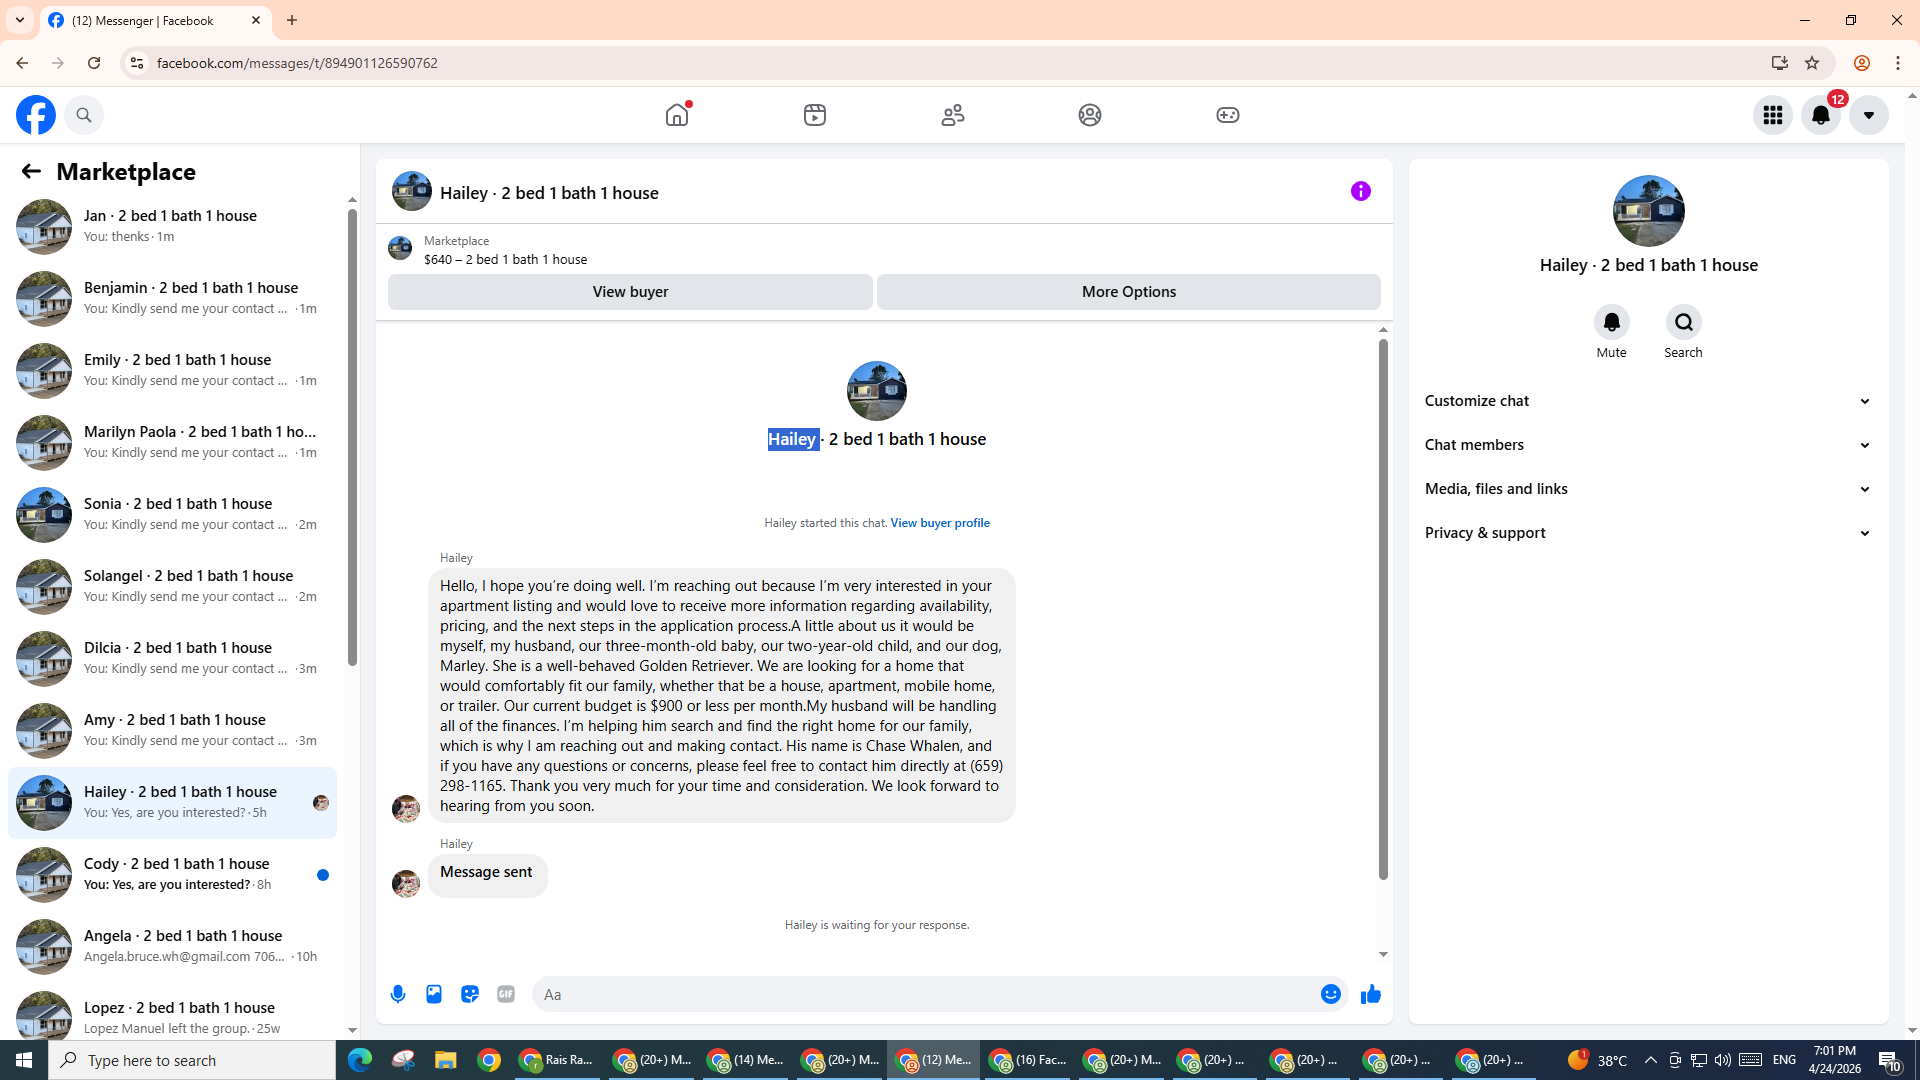The width and height of the screenshot is (1920, 1080).
Task: Open File Explorer from taskbar
Action: [x=445, y=1060]
